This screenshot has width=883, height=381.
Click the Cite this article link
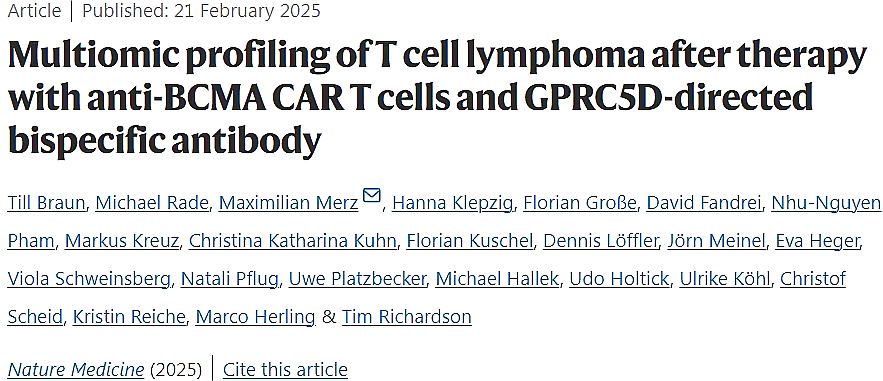tap(286, 370)
